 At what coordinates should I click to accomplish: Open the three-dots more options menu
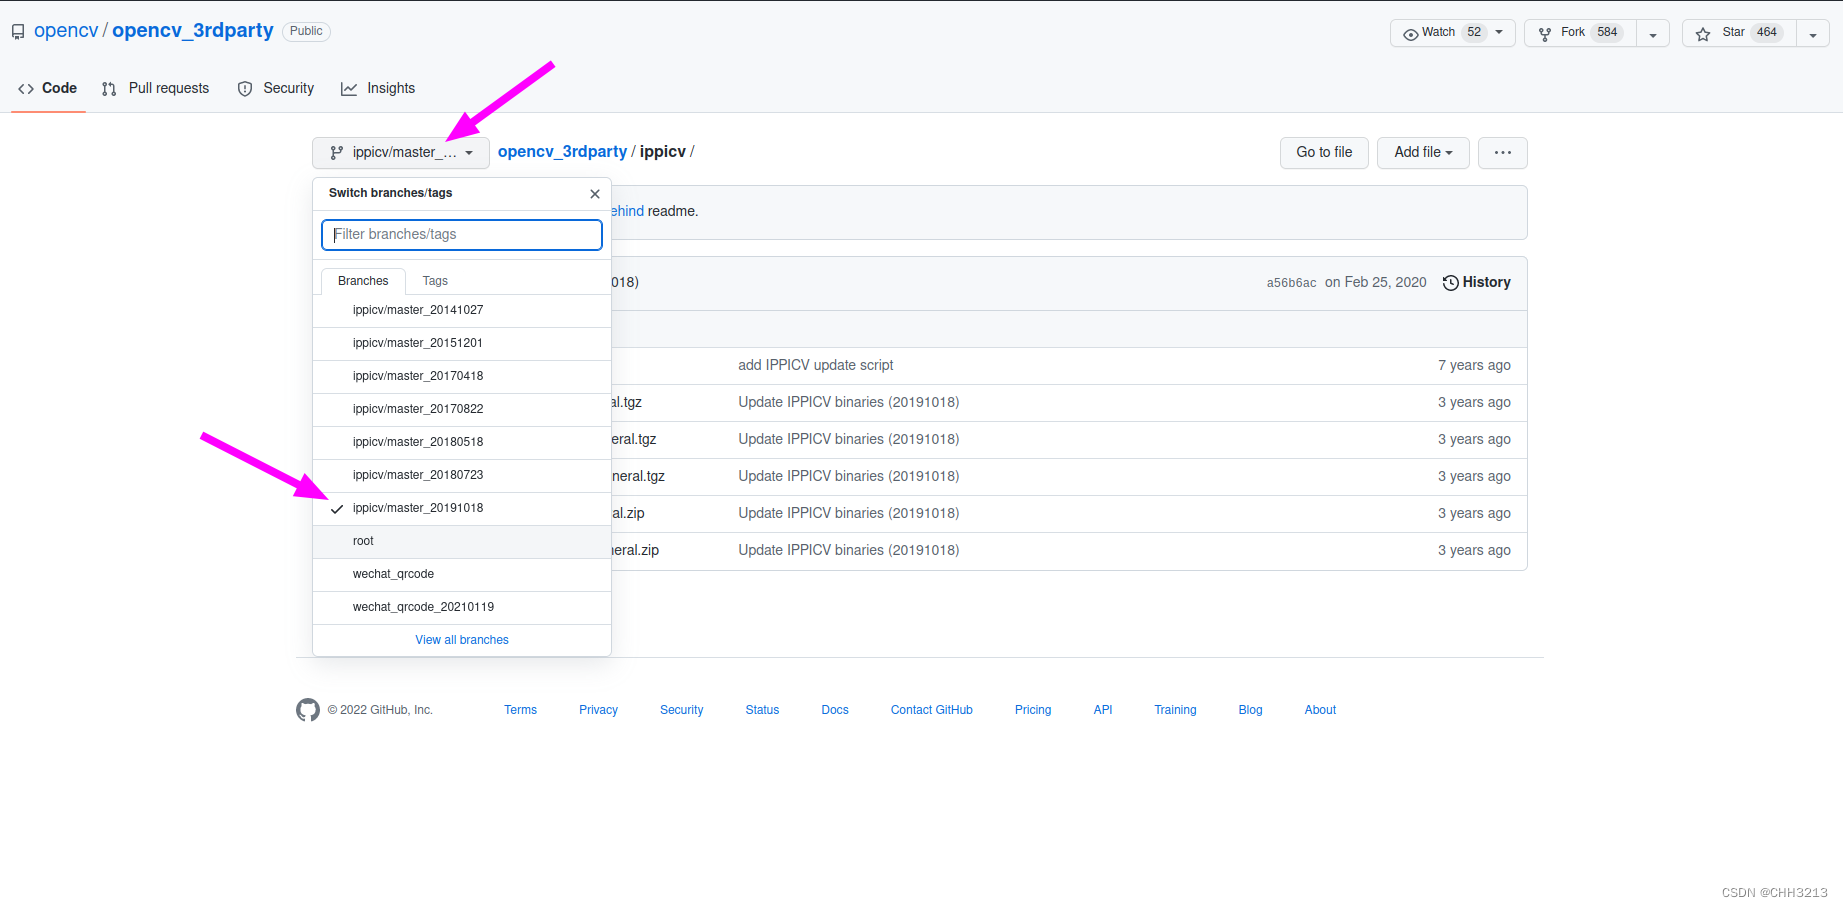(1503, 153)
